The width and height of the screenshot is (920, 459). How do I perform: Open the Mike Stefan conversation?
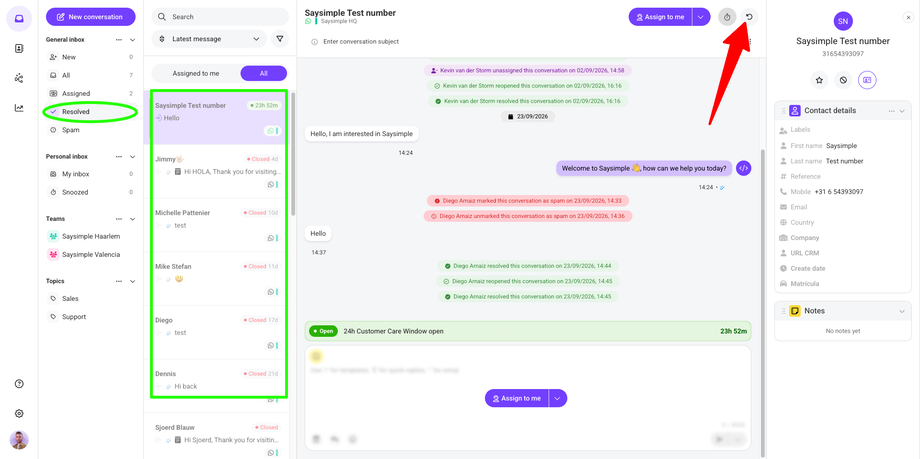[218, 279]
